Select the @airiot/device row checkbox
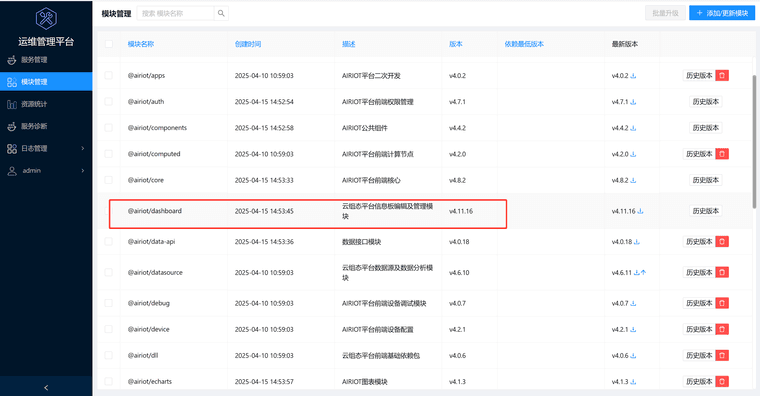 pos(109,329)
